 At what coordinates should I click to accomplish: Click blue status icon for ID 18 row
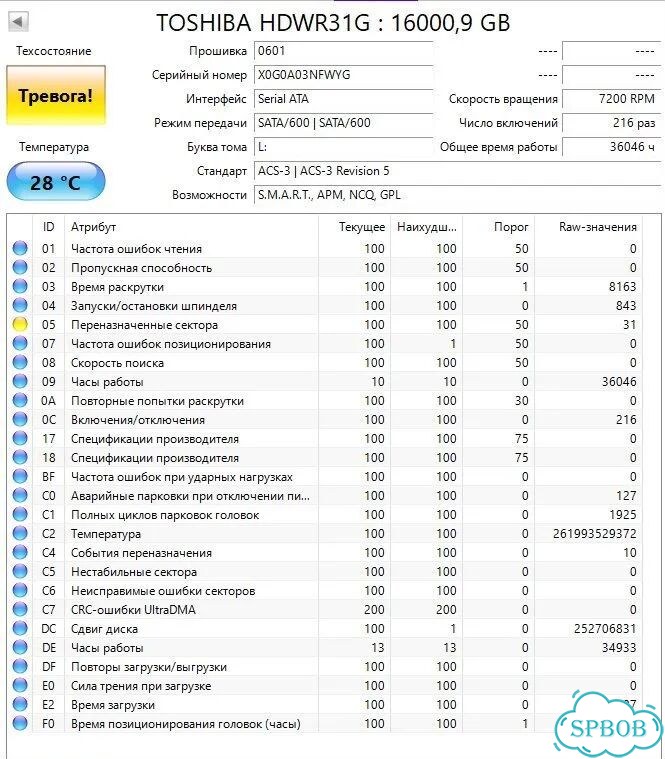[20, 457]
